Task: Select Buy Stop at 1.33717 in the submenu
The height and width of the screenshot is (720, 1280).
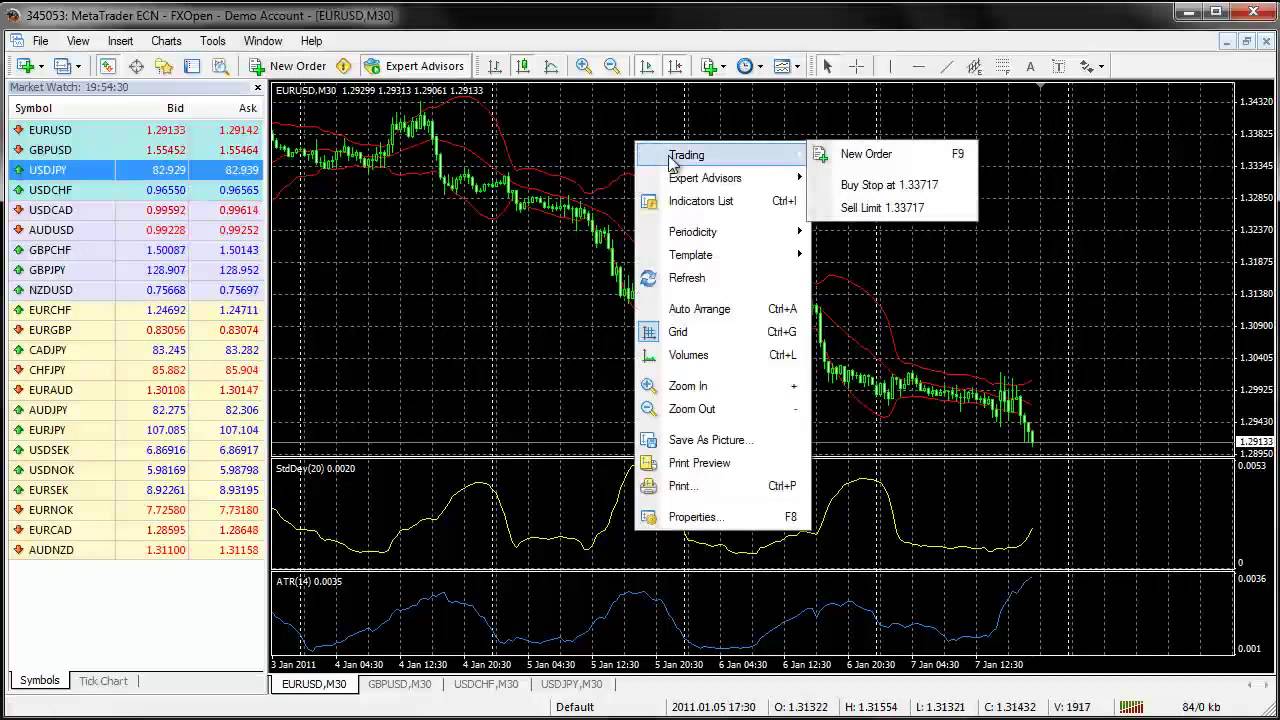Action: pos(889,185)
